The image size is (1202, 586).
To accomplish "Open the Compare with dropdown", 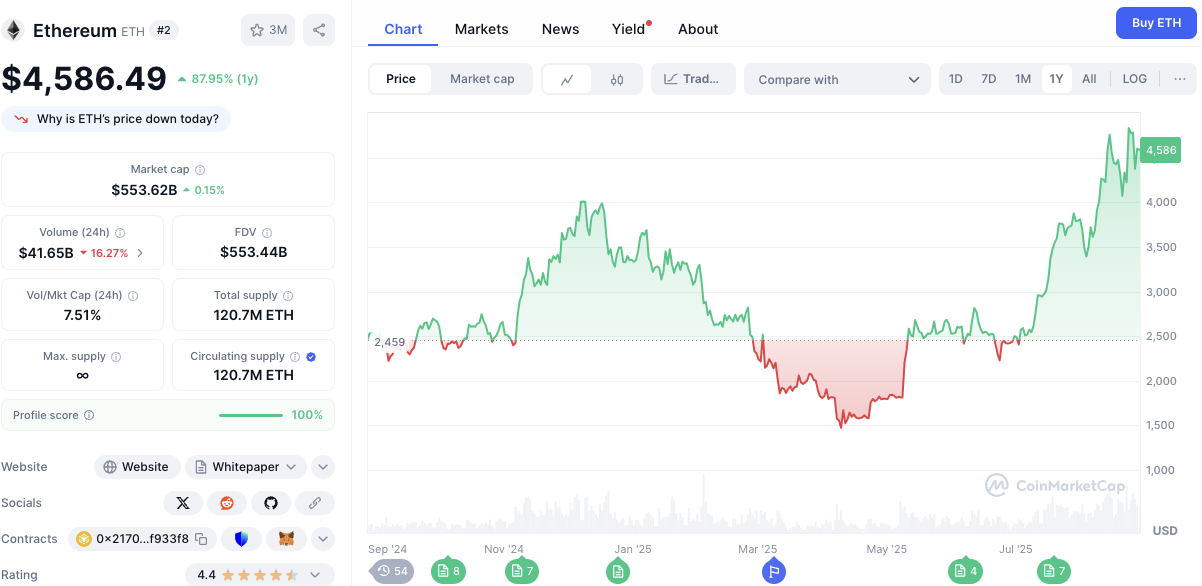I will [x=838, y=80].
